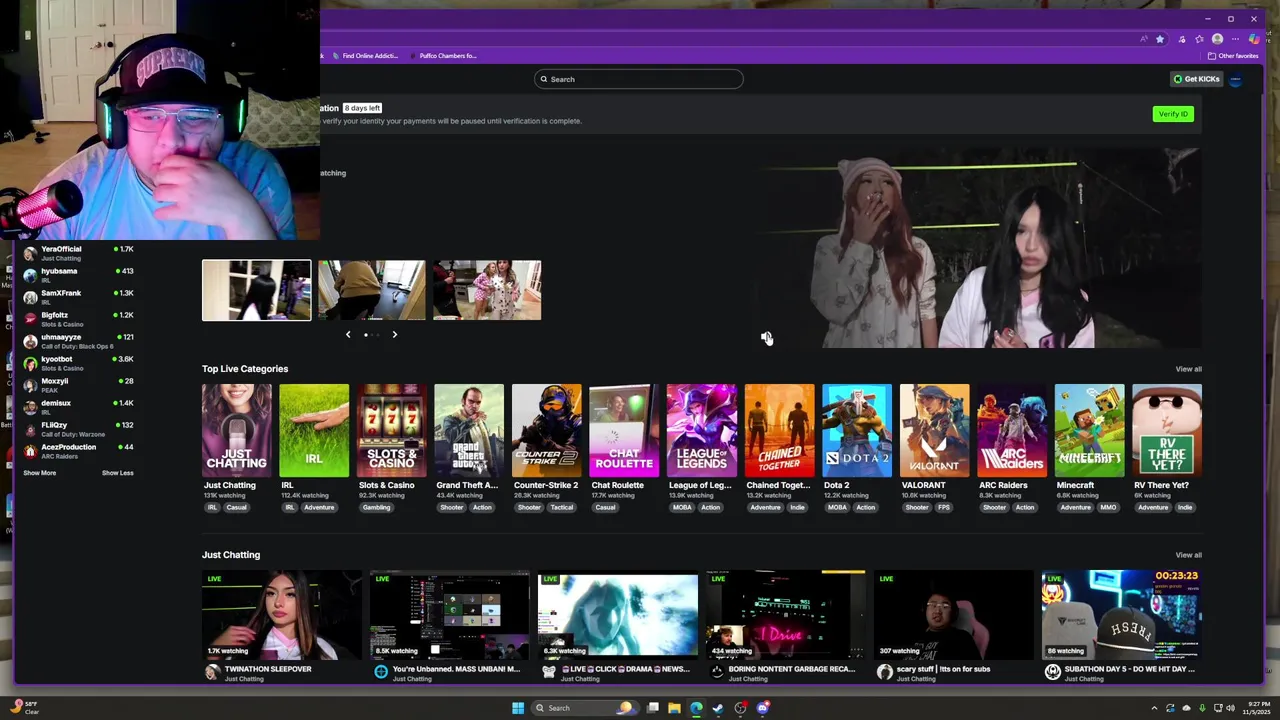The image size is (1280, 720).
Task: Open streamer avatar beside SUBATHON DAY 5 title
Action: (x=1052, y=672)
